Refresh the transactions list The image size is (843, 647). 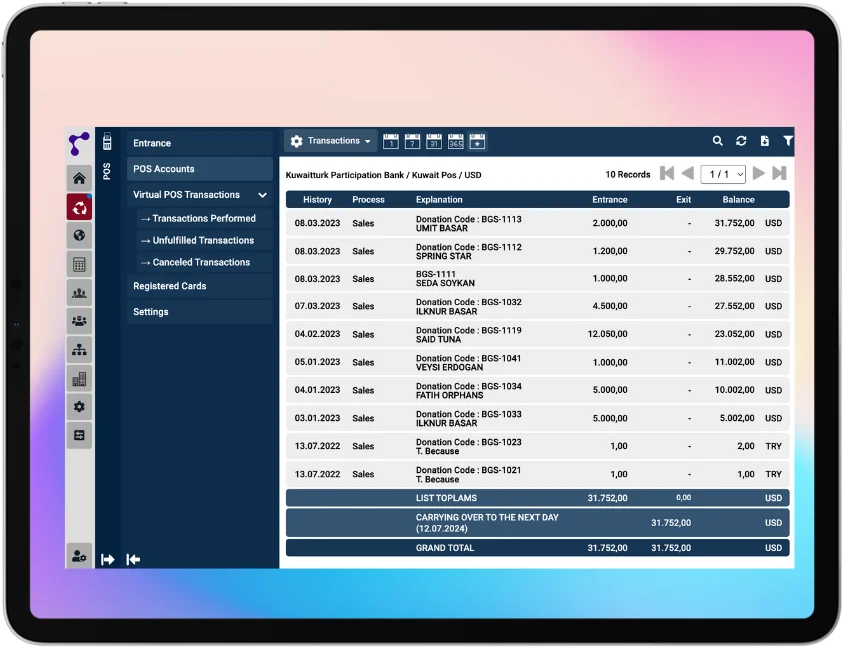[x=741, y=142]
